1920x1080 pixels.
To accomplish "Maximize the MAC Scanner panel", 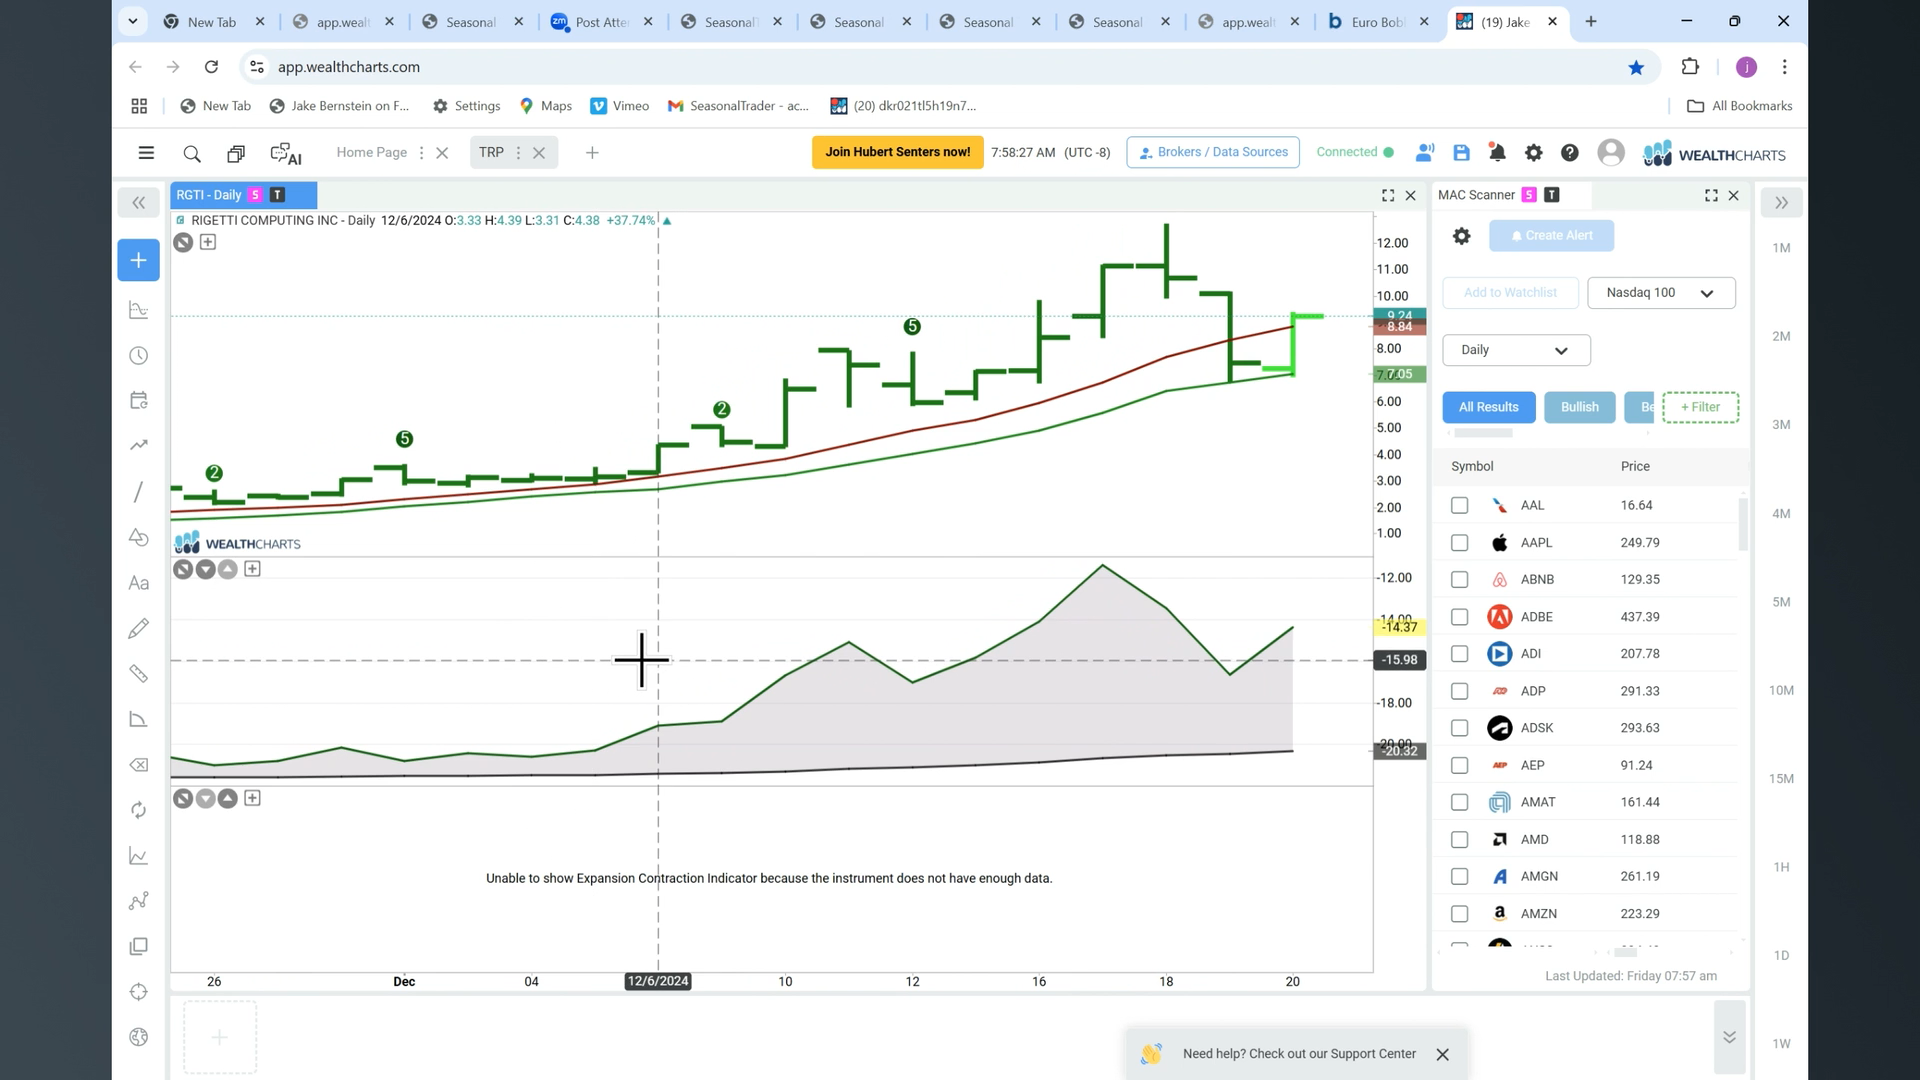I will [1711, 195].
